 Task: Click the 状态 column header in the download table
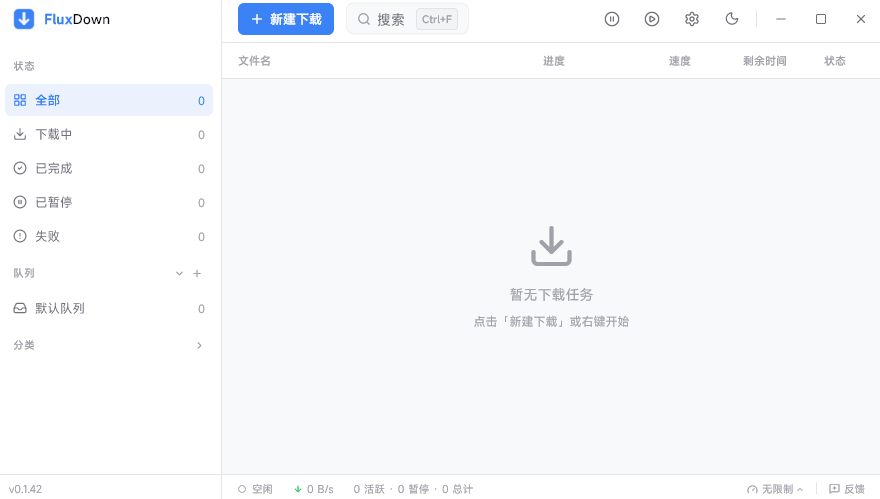tap(835, 61)
